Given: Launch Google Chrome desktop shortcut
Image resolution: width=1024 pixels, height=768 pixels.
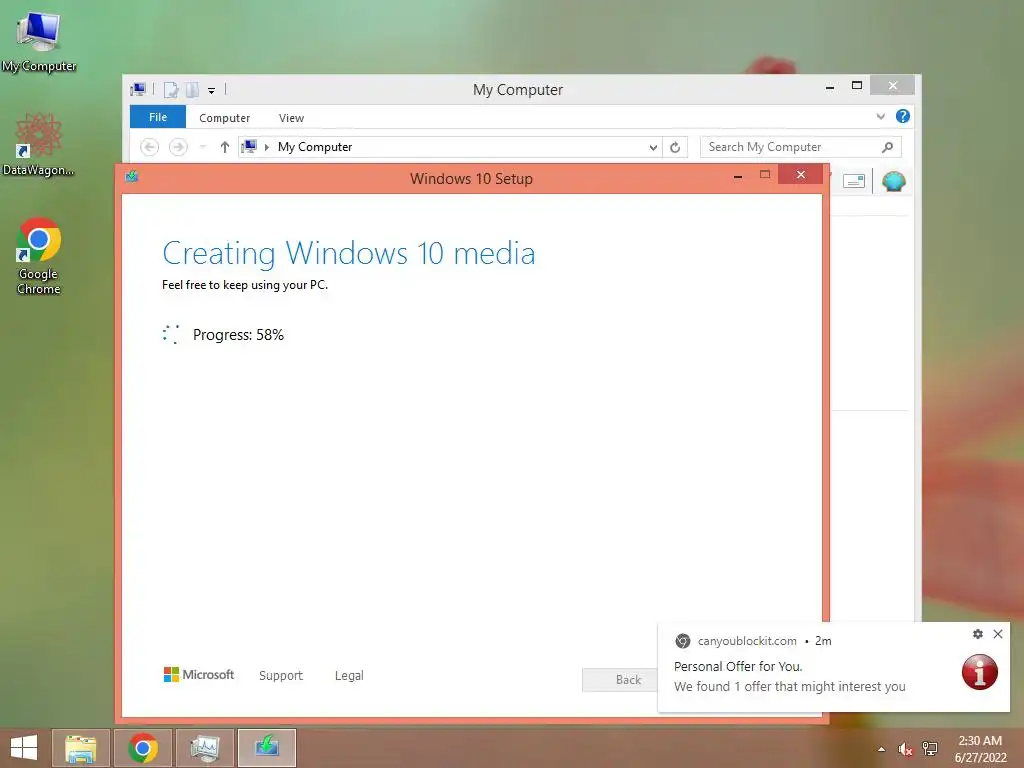Looking at the screenshot, I should click(39, 255).
